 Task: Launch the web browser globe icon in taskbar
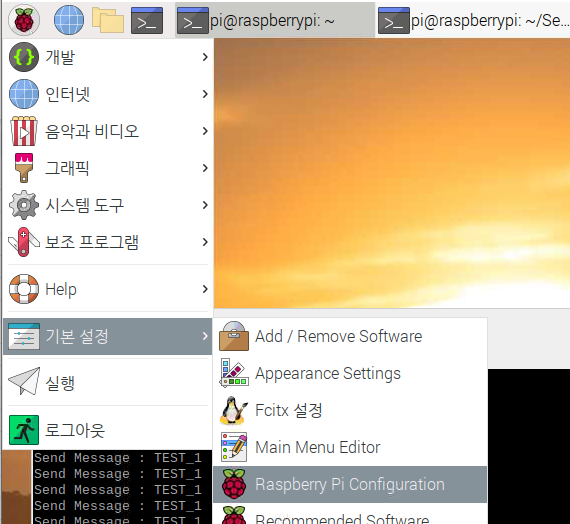[69, 20]
